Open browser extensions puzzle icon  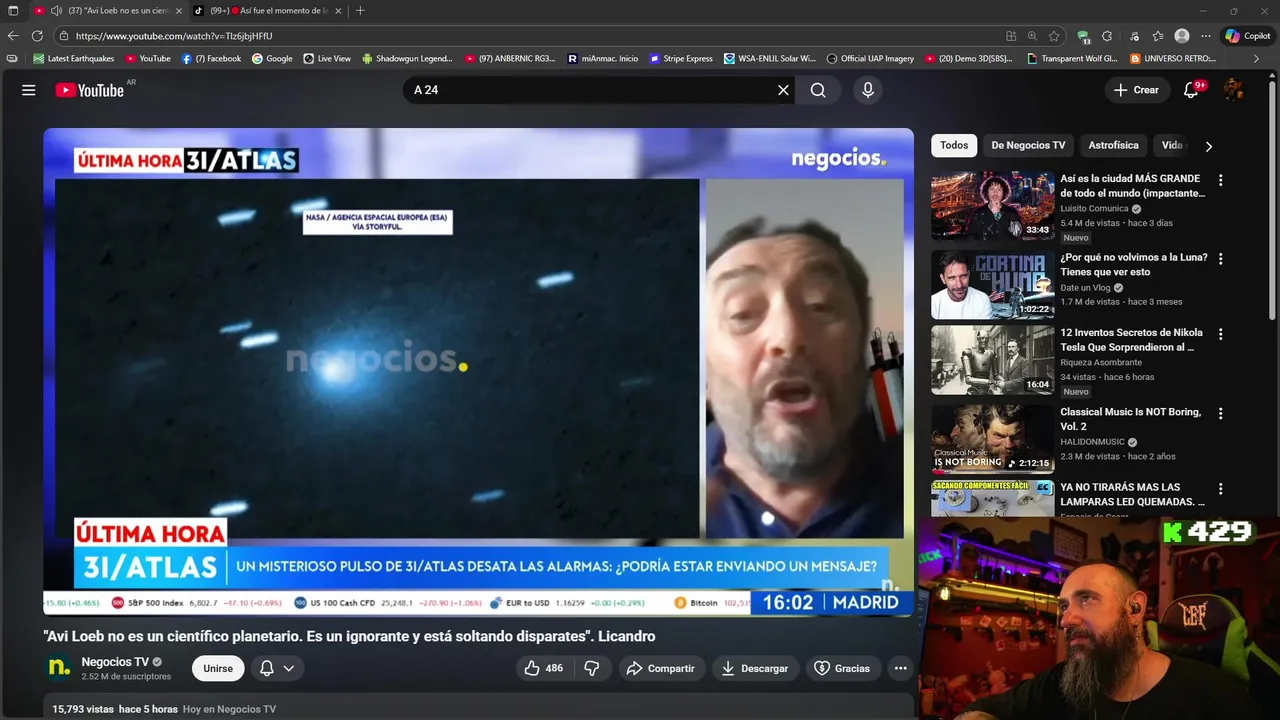tap(1108, 36)
